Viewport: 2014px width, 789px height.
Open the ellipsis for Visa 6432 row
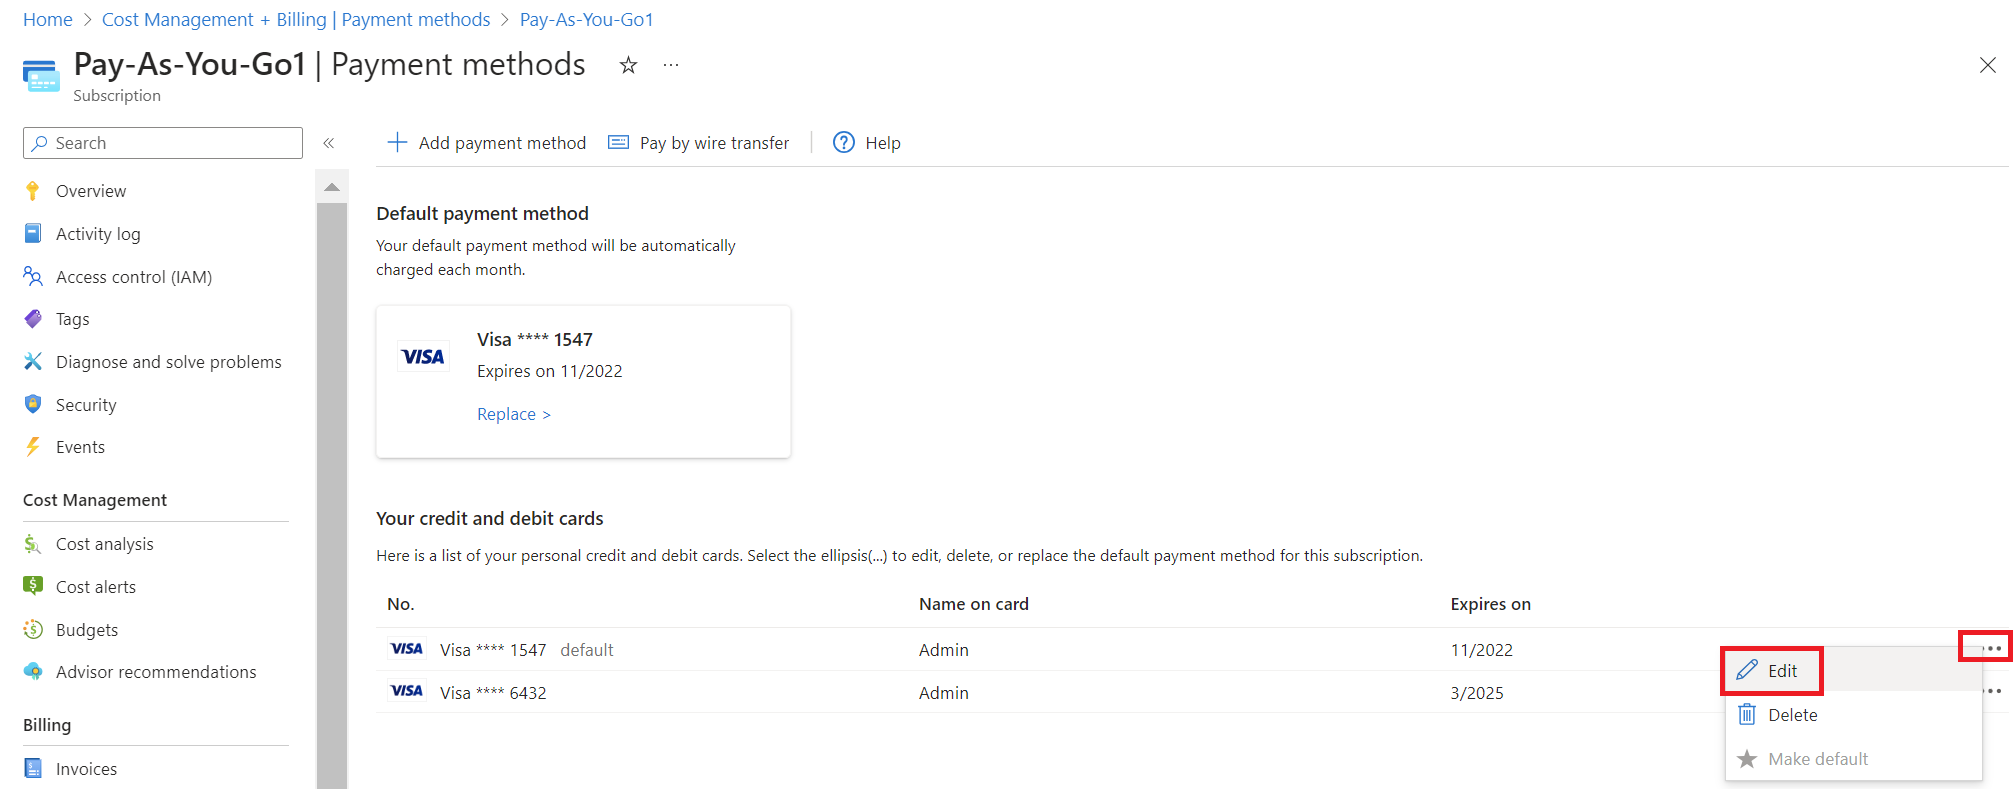1992,691
